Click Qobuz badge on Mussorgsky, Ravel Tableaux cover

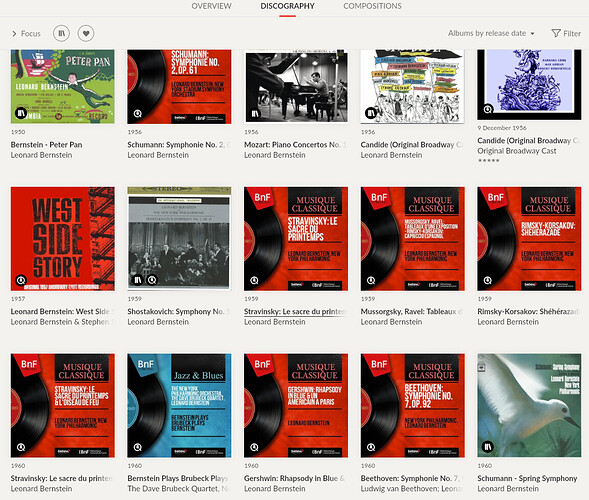tap(371, 280)
